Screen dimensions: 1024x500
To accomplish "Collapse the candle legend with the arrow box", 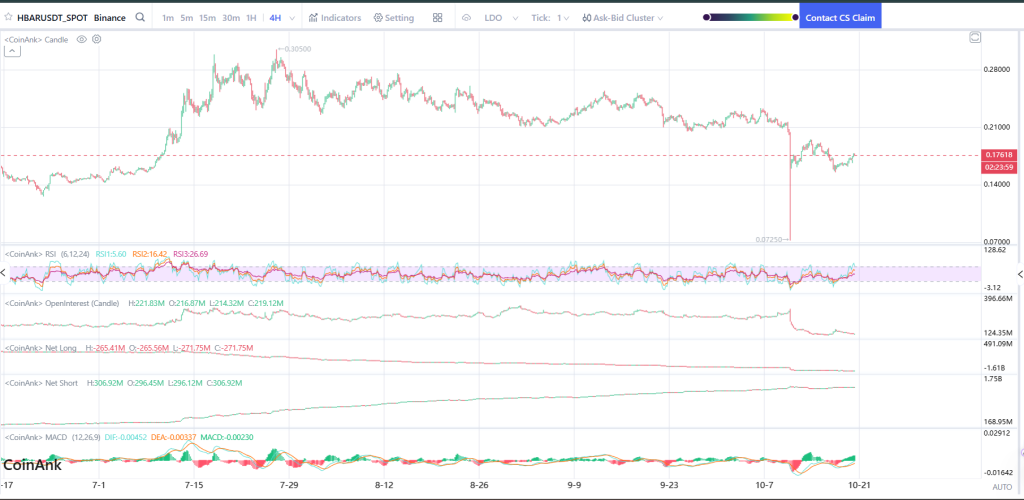I will (x=13, y=51).
